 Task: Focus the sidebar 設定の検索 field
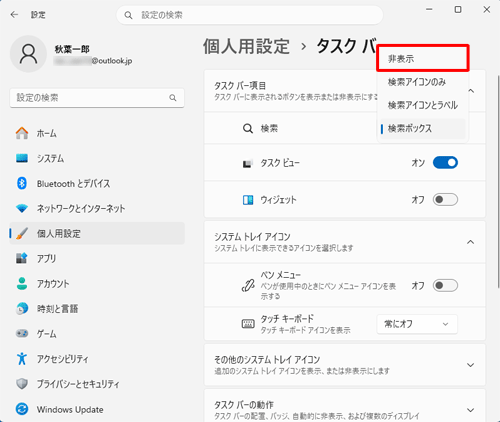pyautogui.click(x=97, y=98)
